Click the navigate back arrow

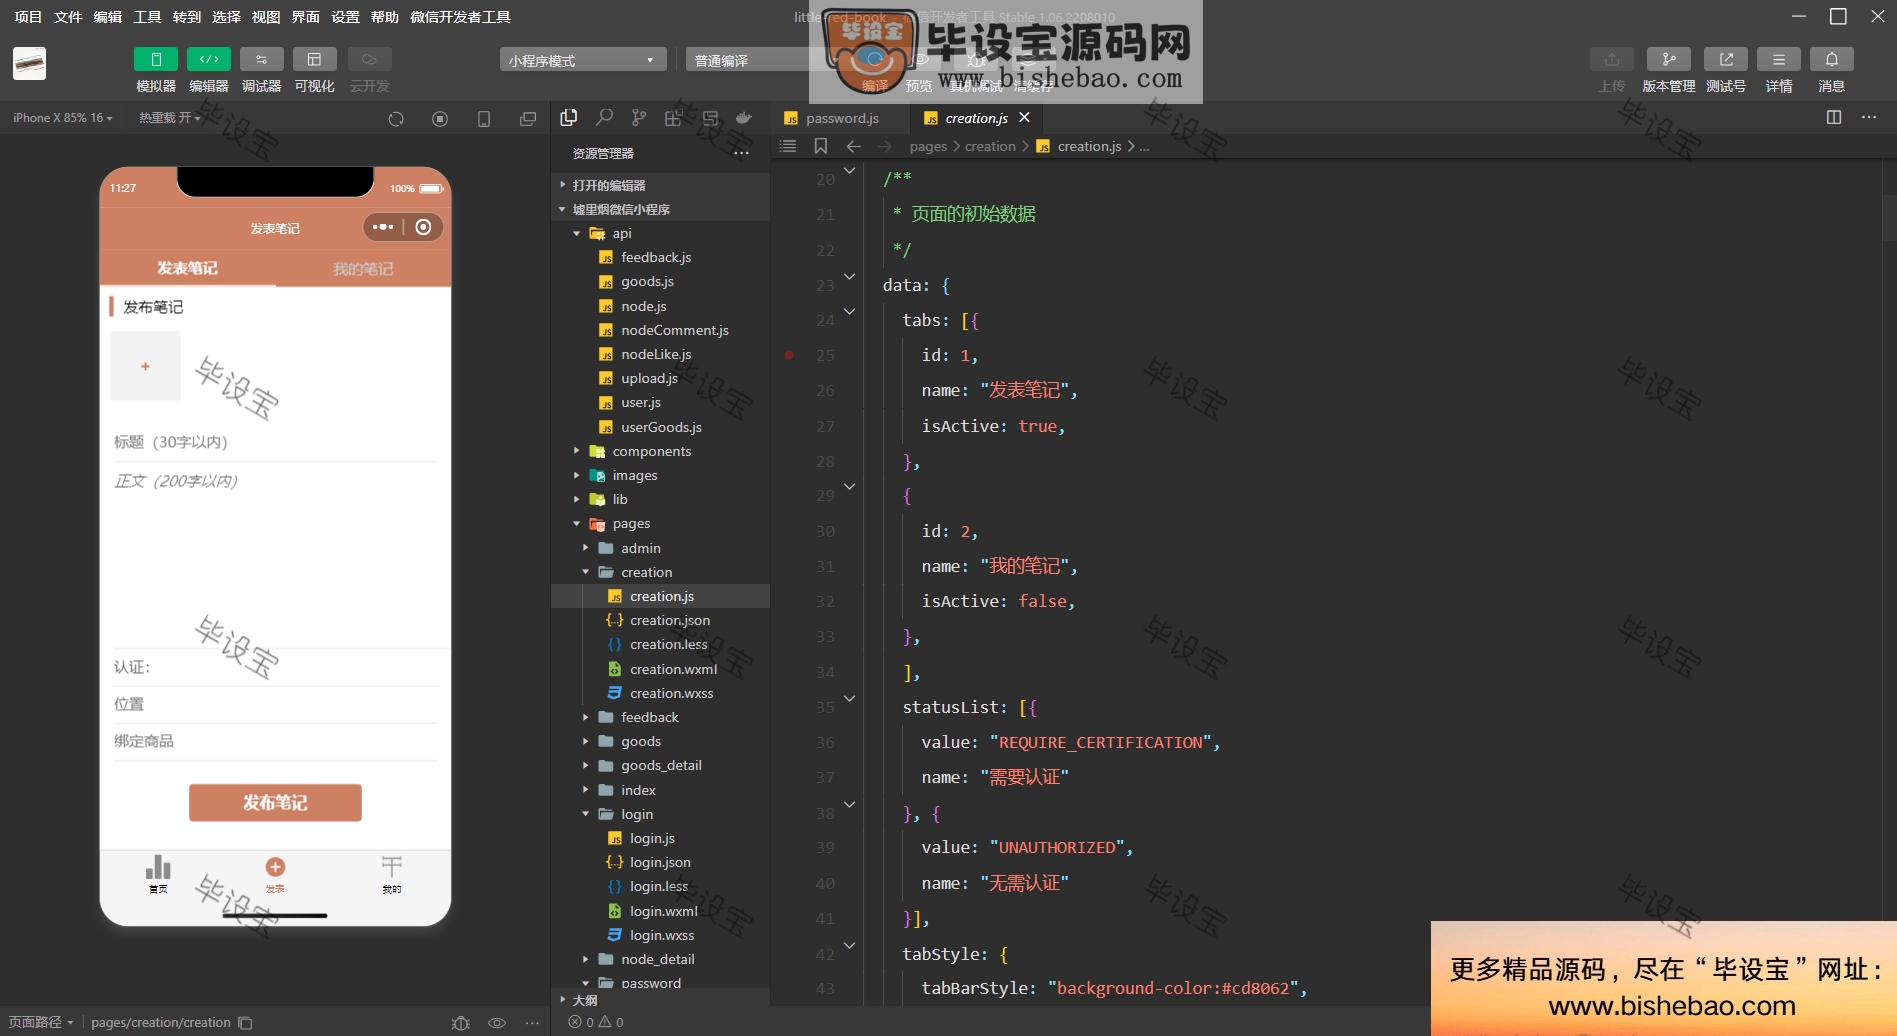(853, 146)
